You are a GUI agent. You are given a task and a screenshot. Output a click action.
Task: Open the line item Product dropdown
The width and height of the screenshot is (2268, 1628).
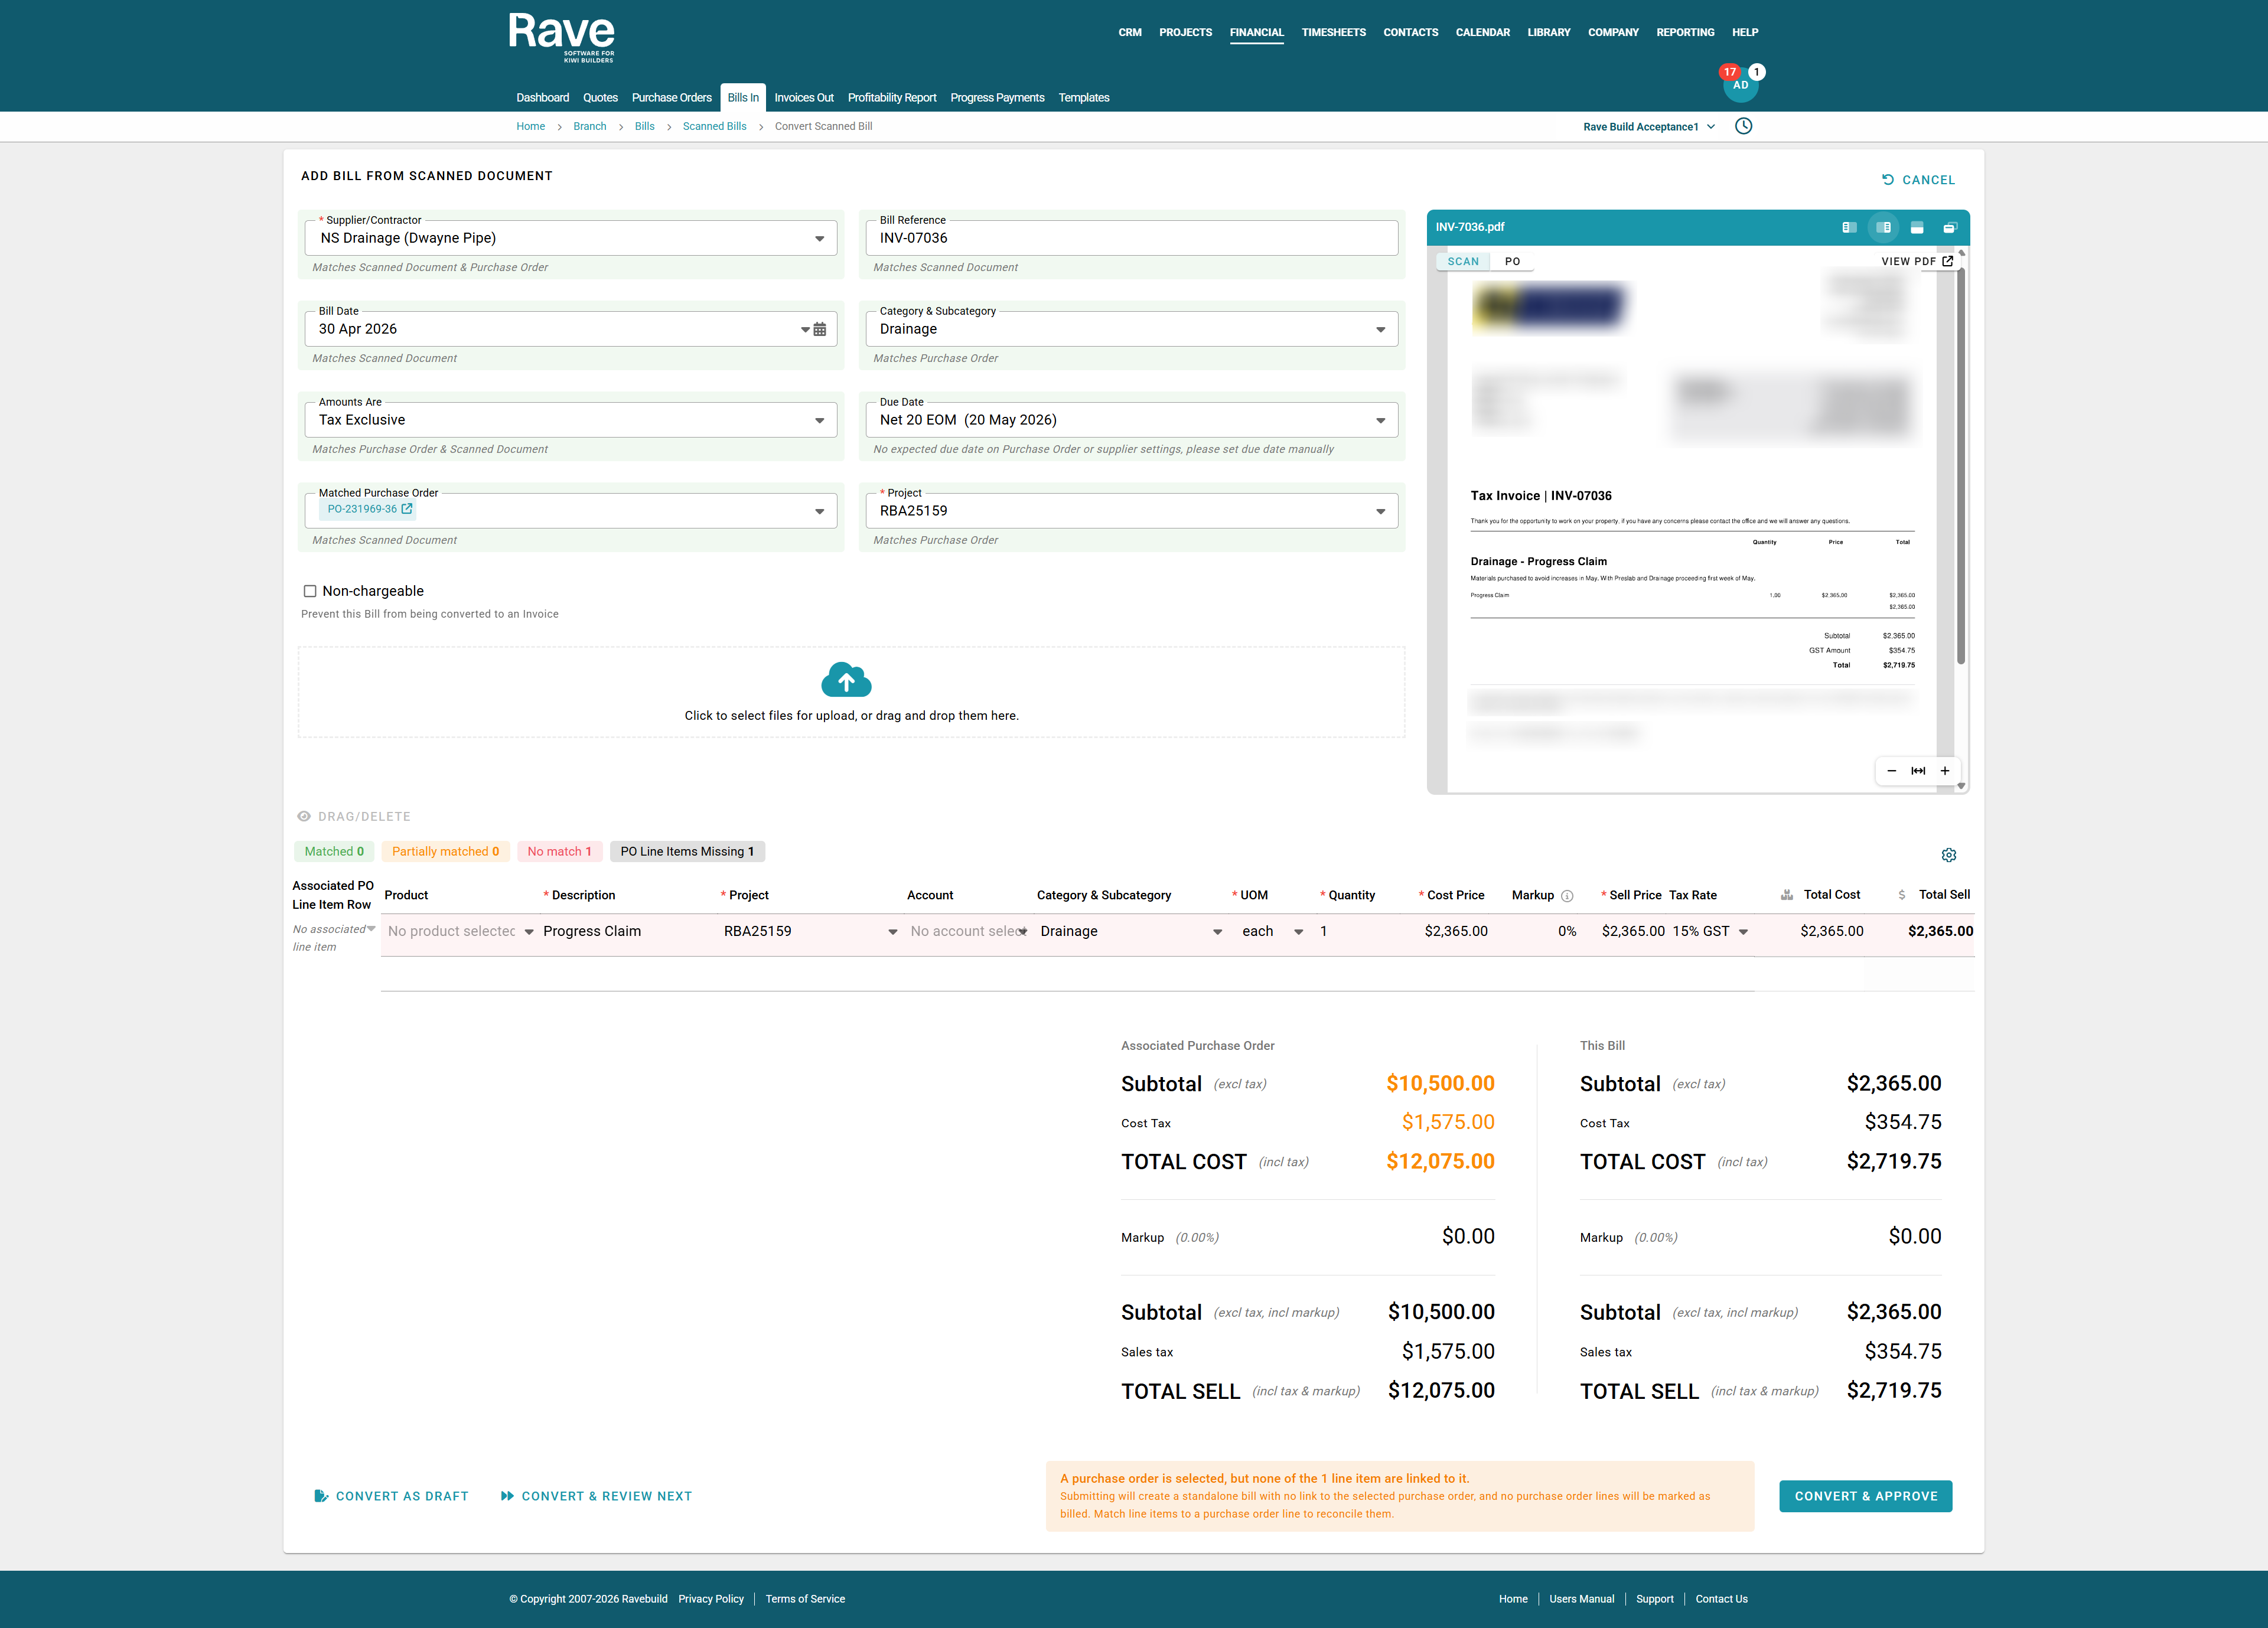tap(528, 932)
